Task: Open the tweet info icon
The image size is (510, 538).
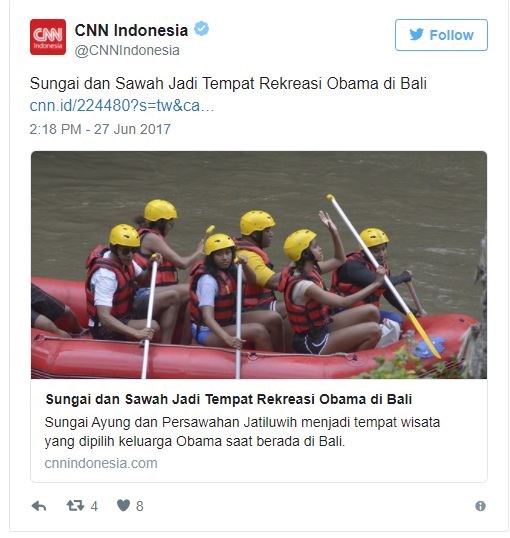Action: click(x=480, y=506)
